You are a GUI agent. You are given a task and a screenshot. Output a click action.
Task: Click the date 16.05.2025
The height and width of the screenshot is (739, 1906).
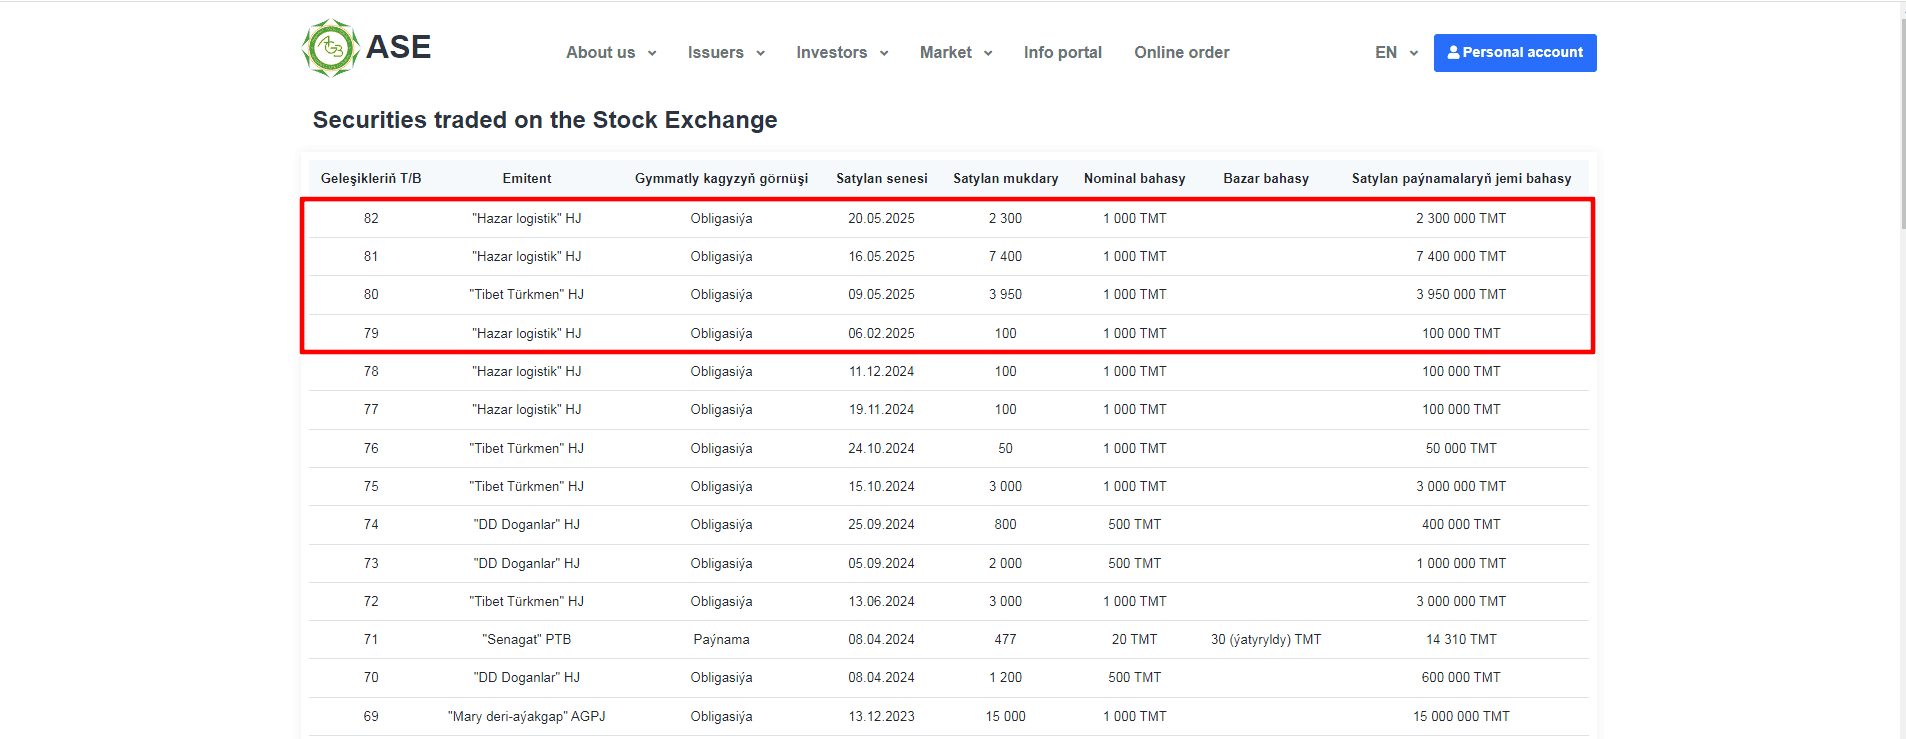pyautogui.click(x=881, y=256)
